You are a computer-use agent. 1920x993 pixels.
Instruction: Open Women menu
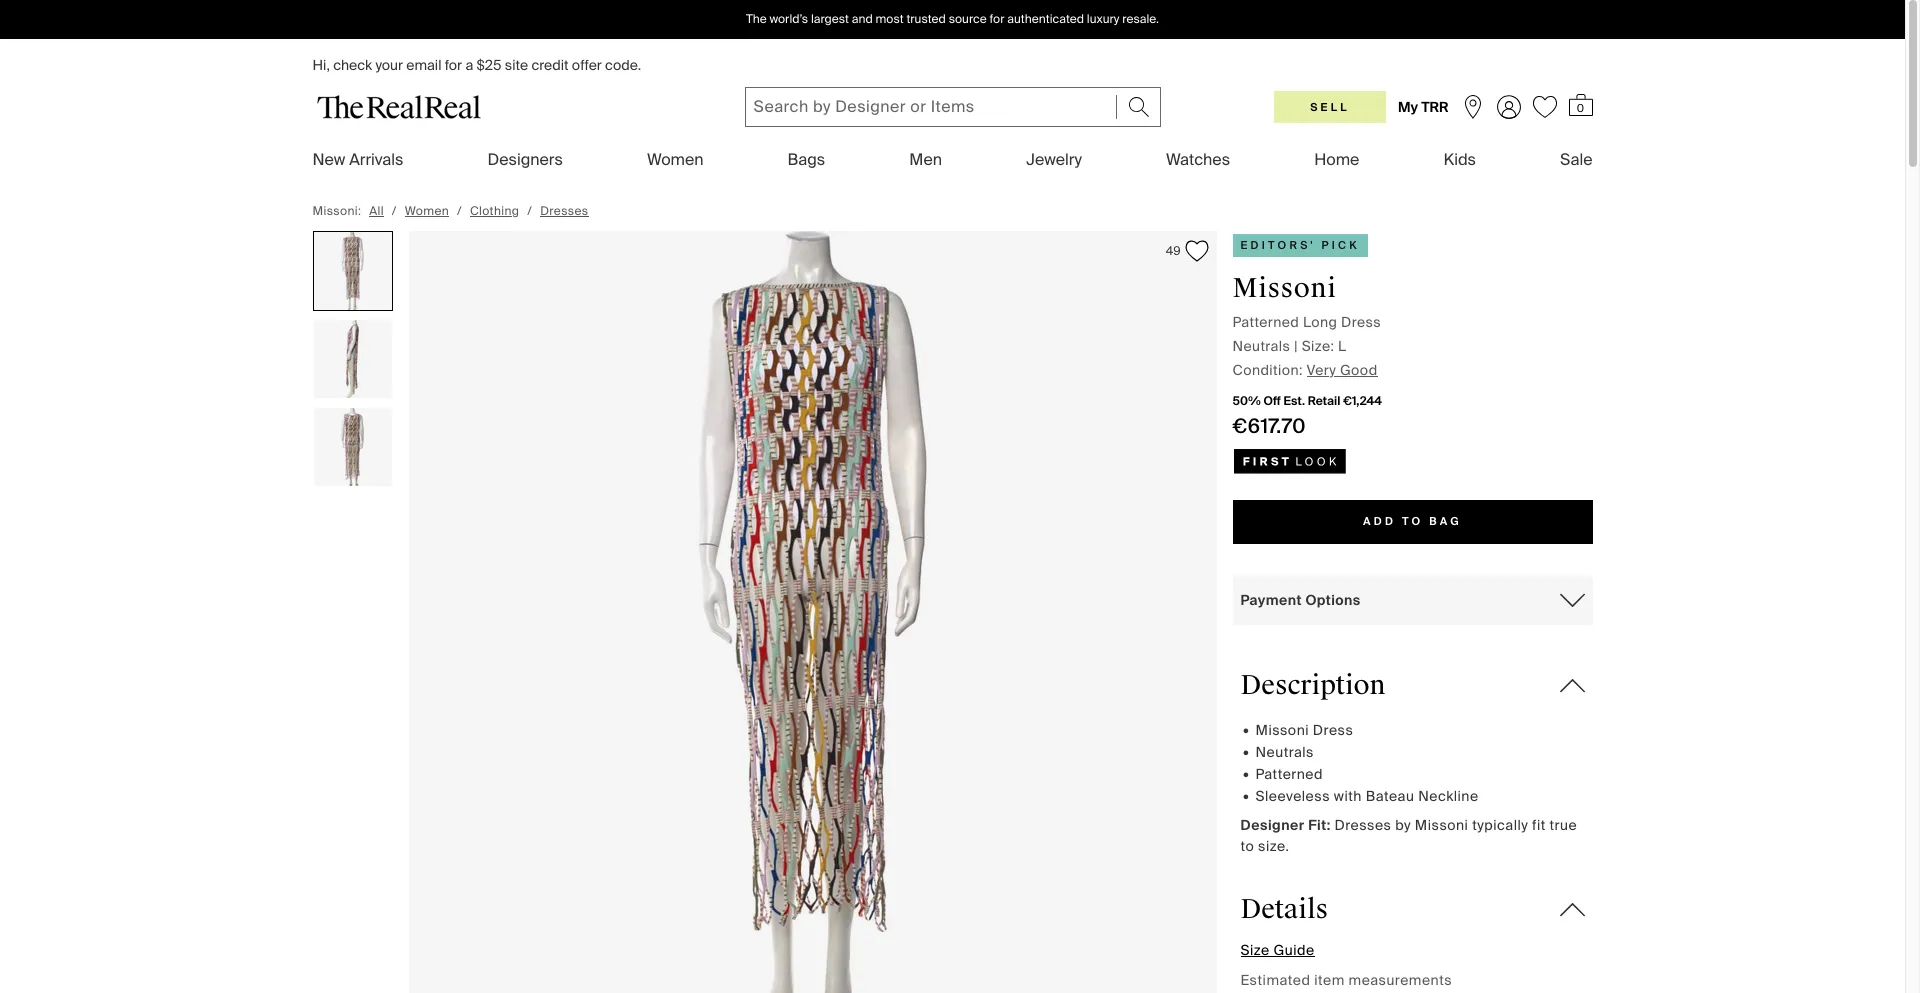tap(675, 159)
